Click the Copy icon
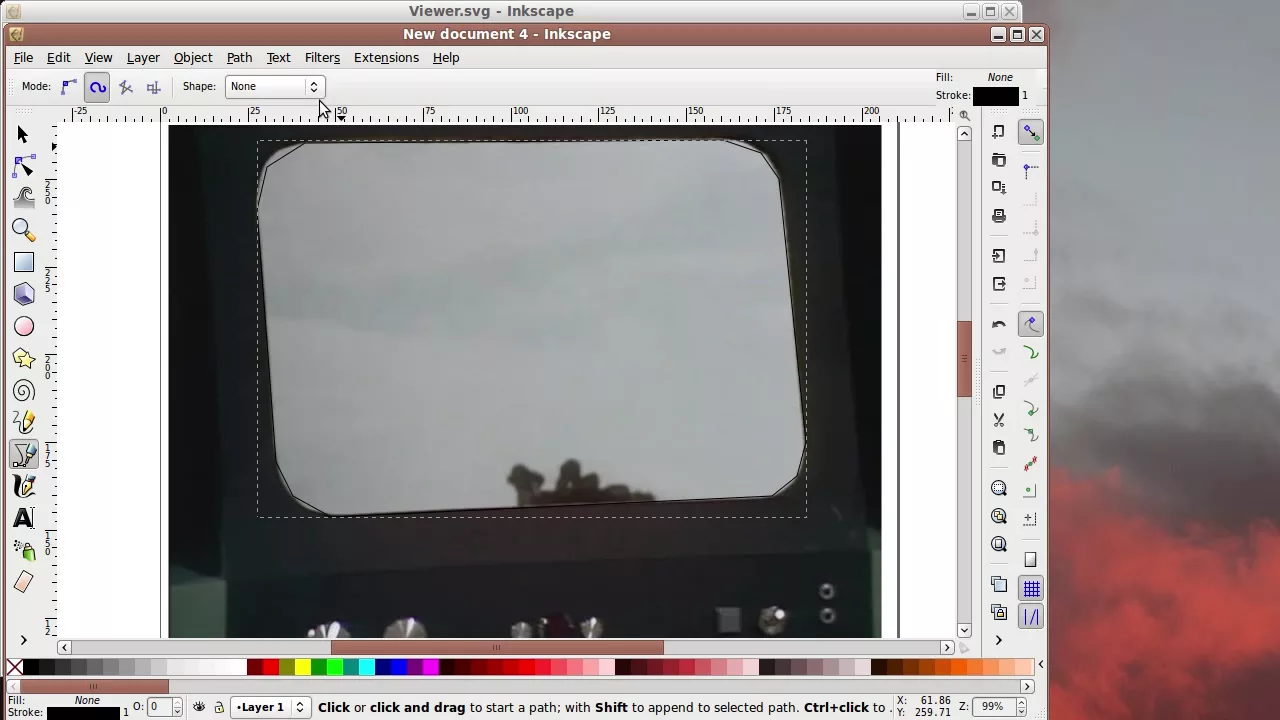1280x720 pixels. tap(999, 392)
